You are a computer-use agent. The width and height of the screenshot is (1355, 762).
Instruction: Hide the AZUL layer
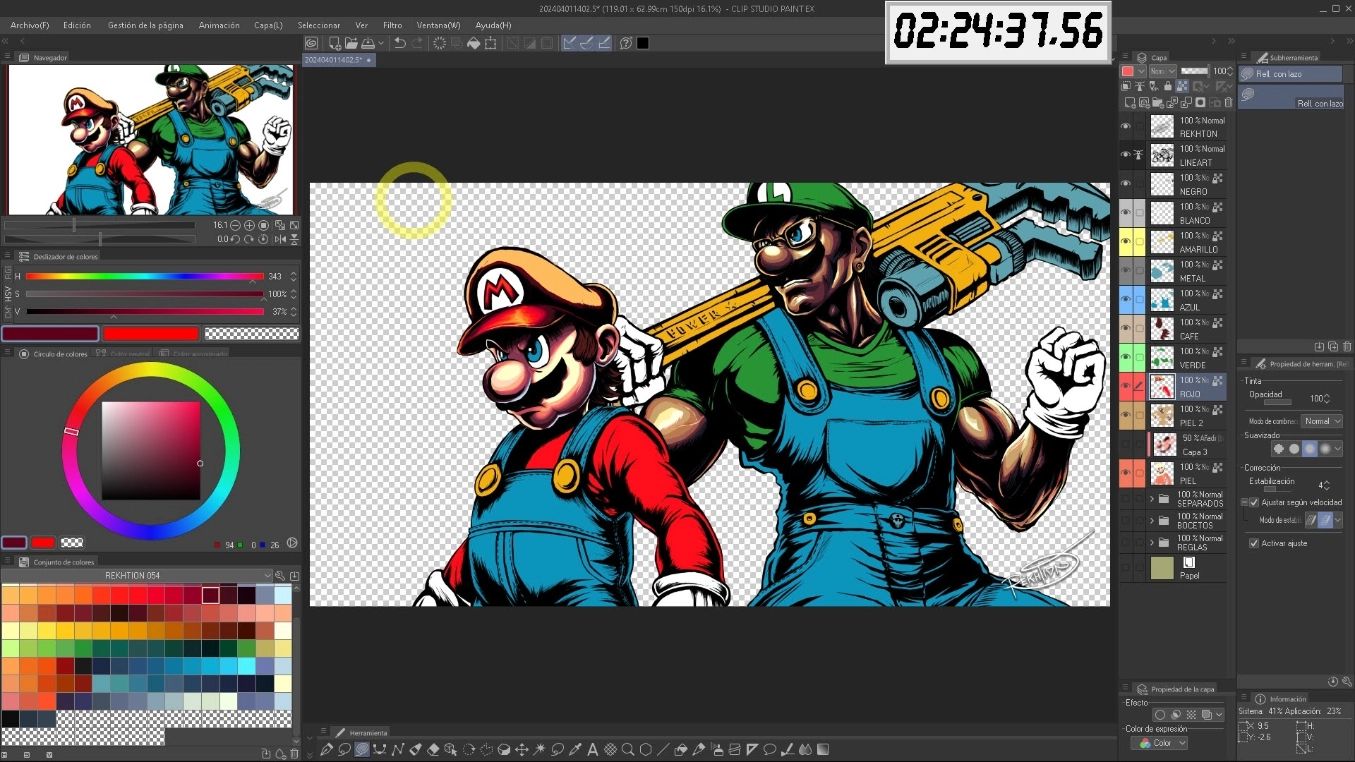pyautogui.click(x=1125, y=300)
